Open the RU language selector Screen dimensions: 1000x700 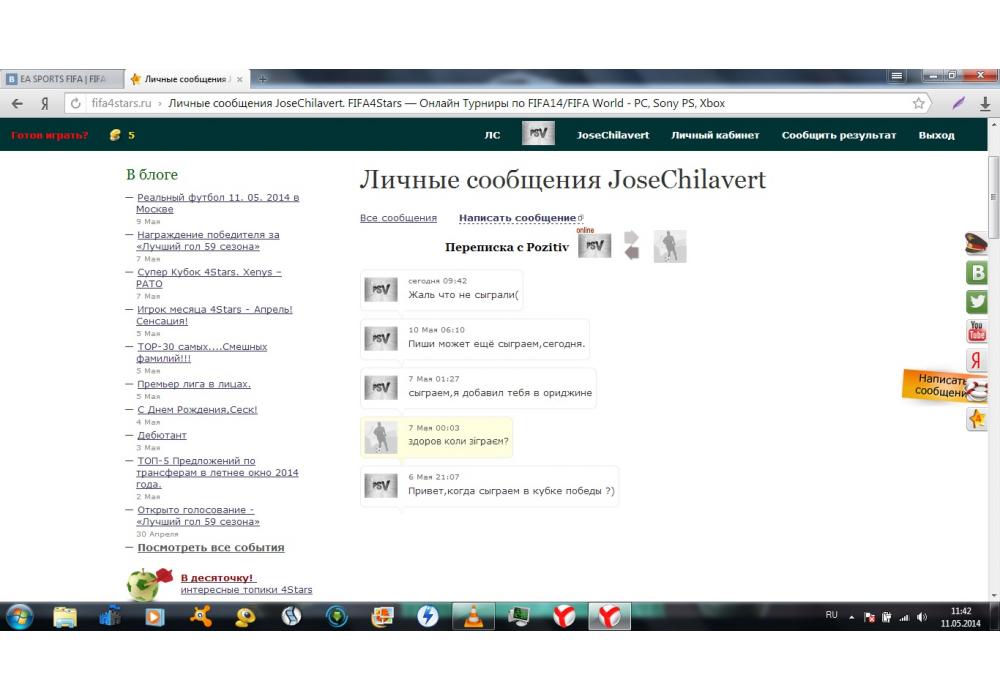(831, 615)
